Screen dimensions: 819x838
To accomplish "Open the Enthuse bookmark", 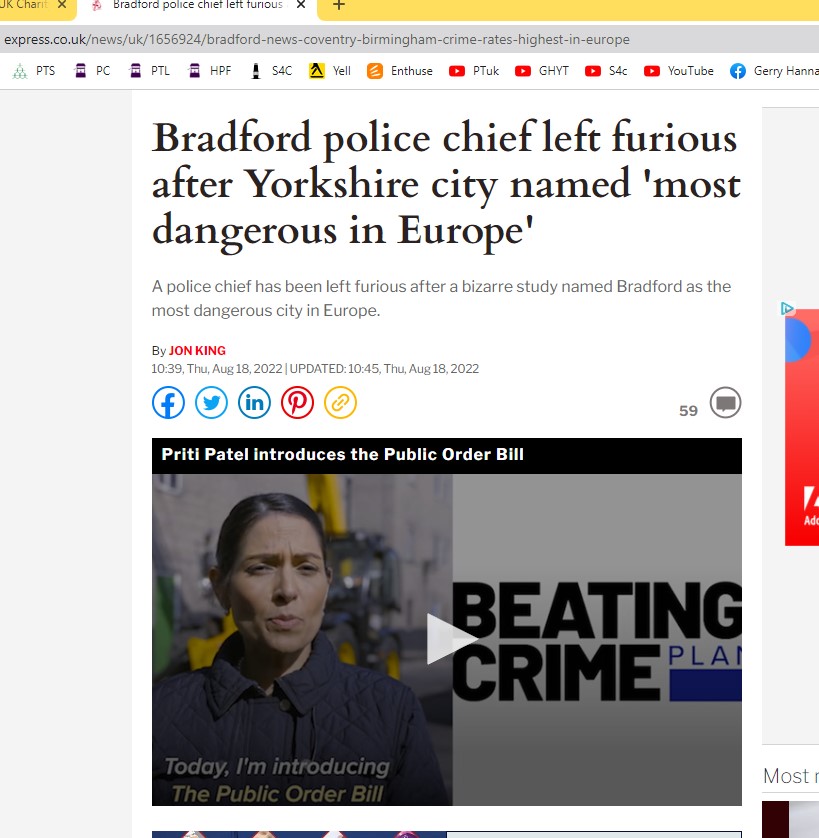I will [400, 71].
